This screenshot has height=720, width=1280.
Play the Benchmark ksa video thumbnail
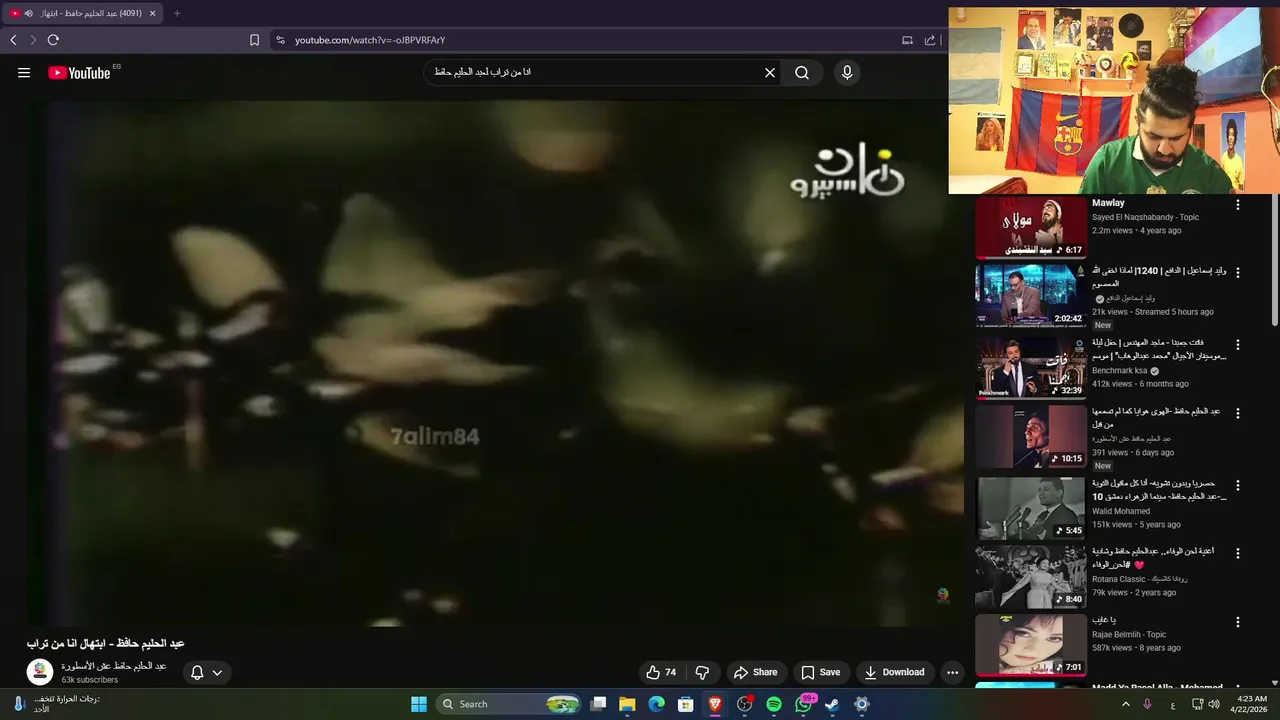(x=1031, y=368)
